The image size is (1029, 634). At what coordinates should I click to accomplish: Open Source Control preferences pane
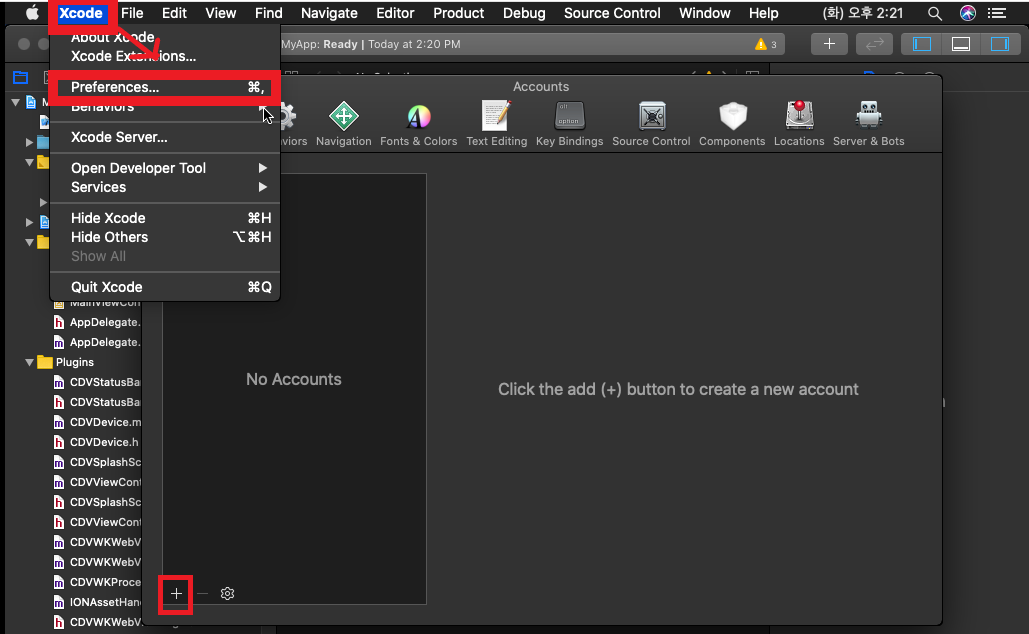point(651,124)
